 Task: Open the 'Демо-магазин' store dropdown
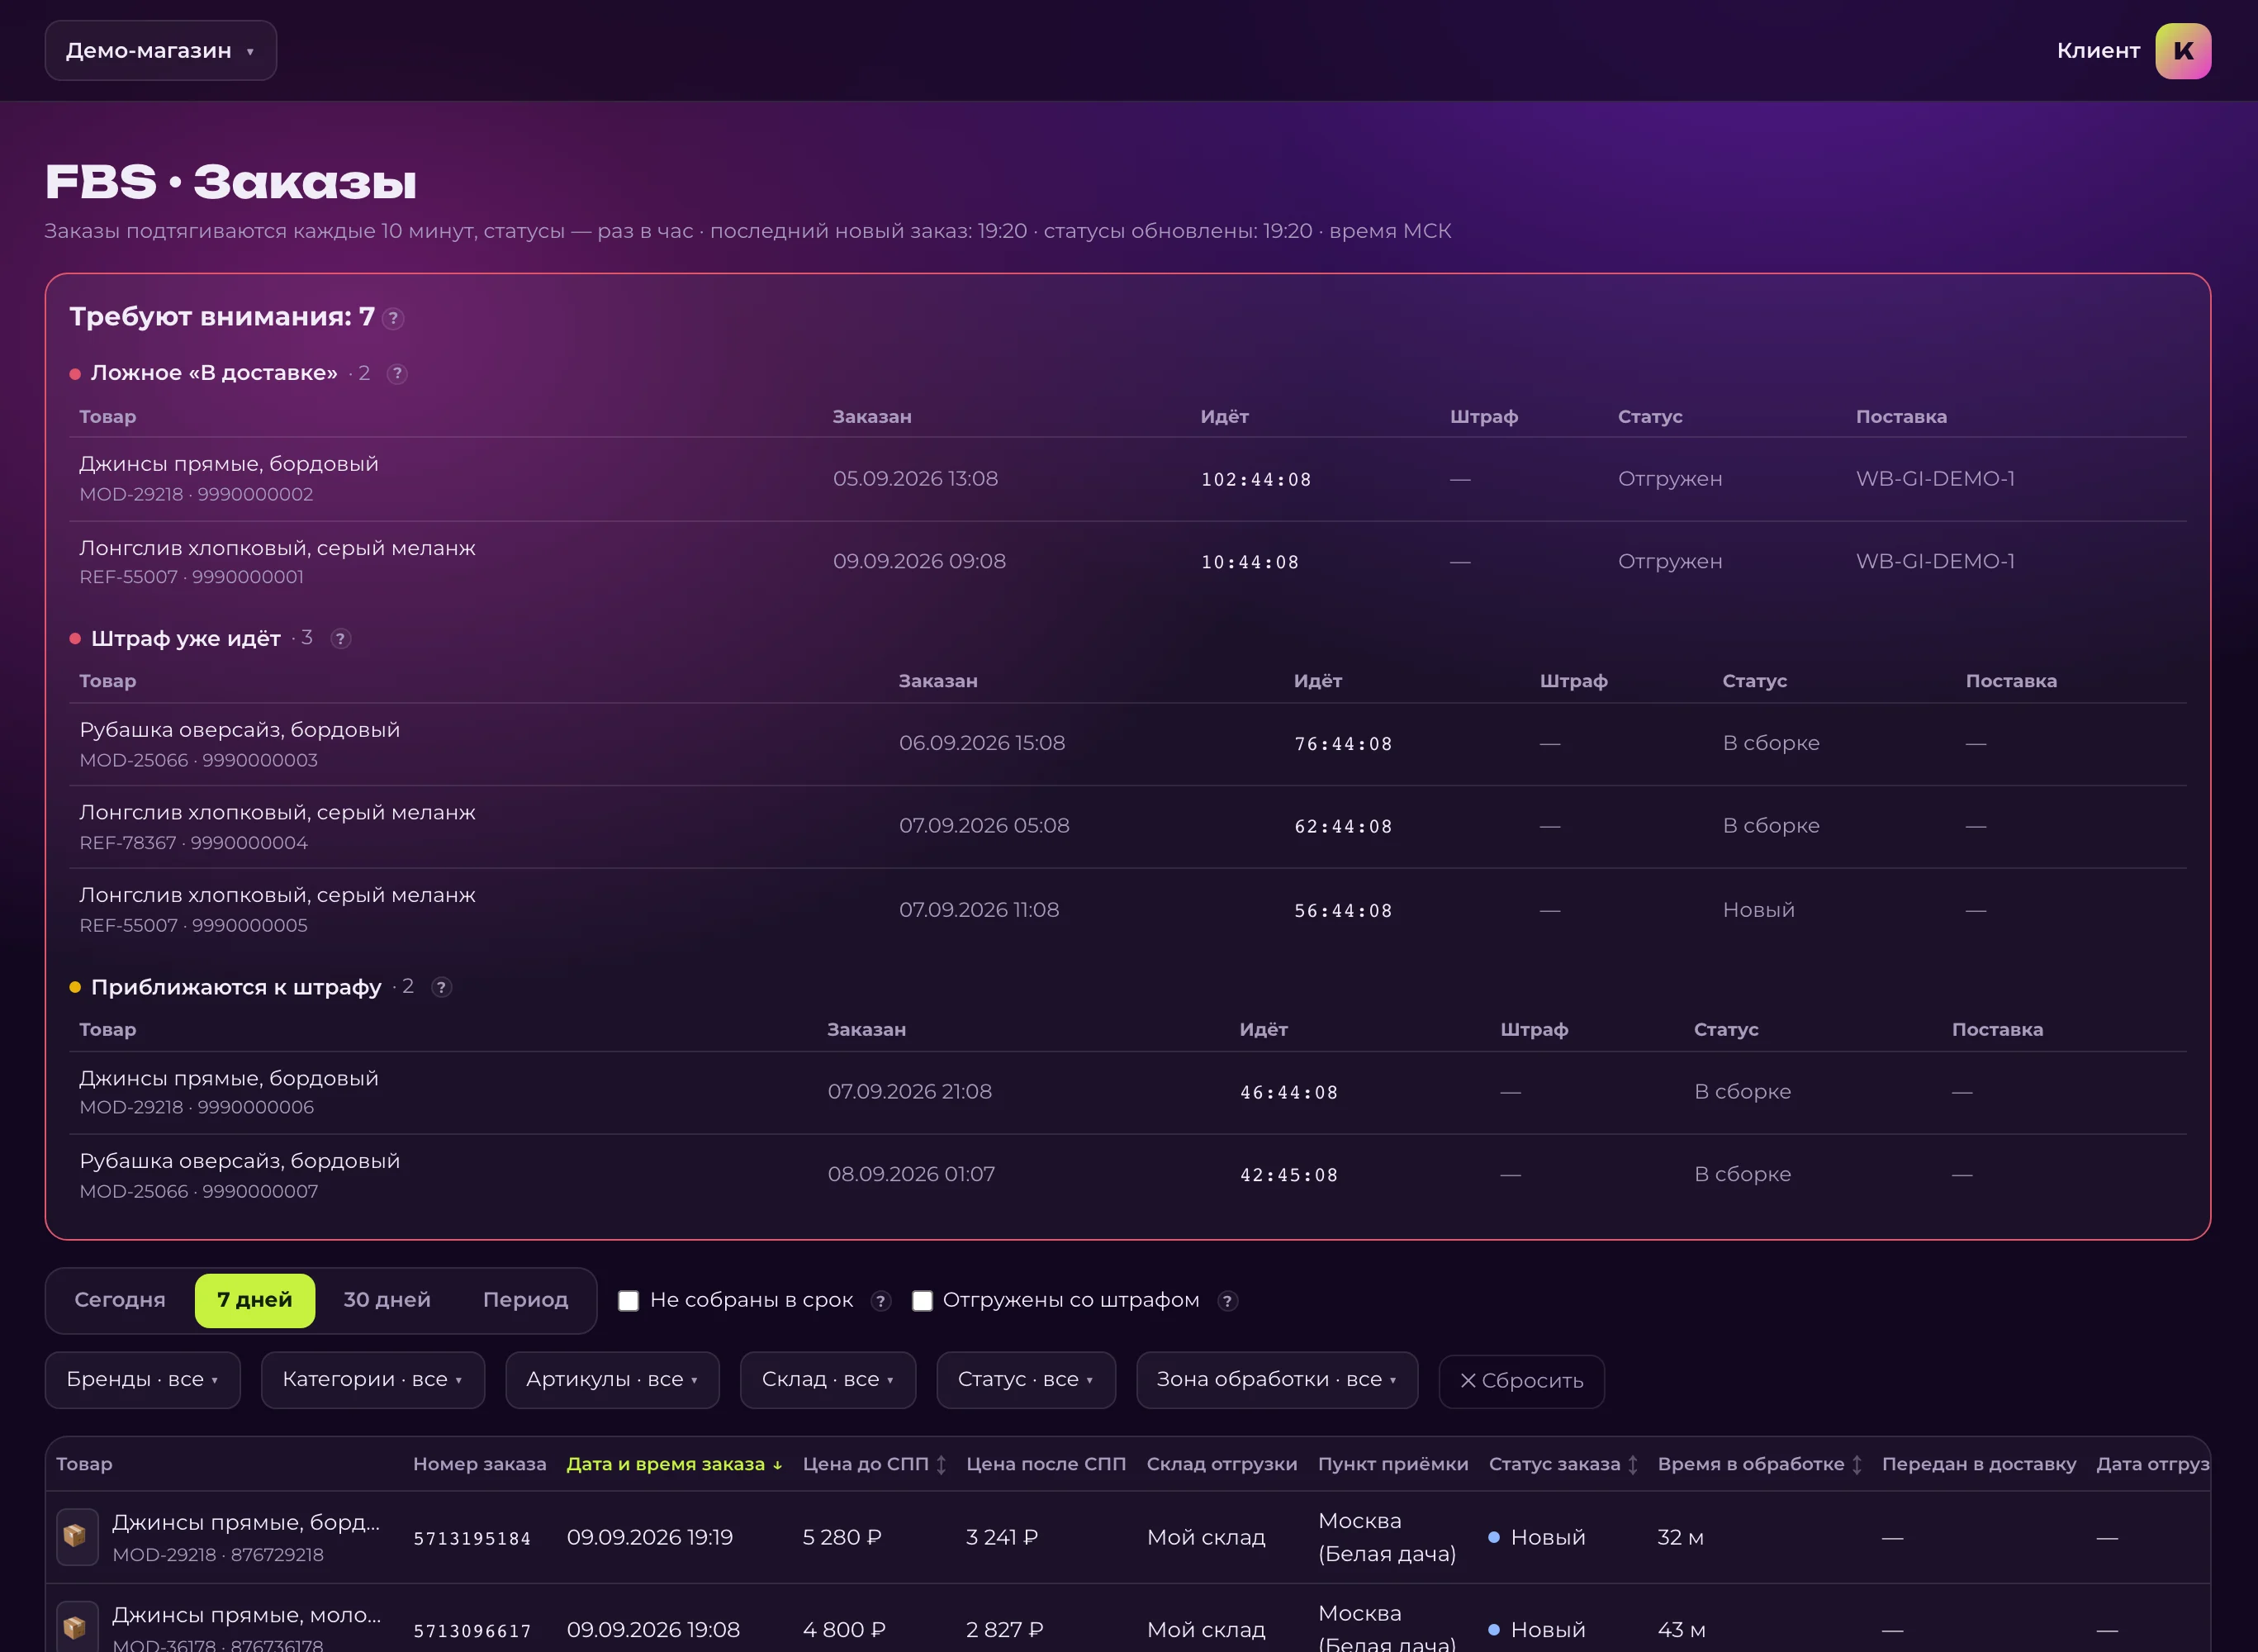[161, 51]
